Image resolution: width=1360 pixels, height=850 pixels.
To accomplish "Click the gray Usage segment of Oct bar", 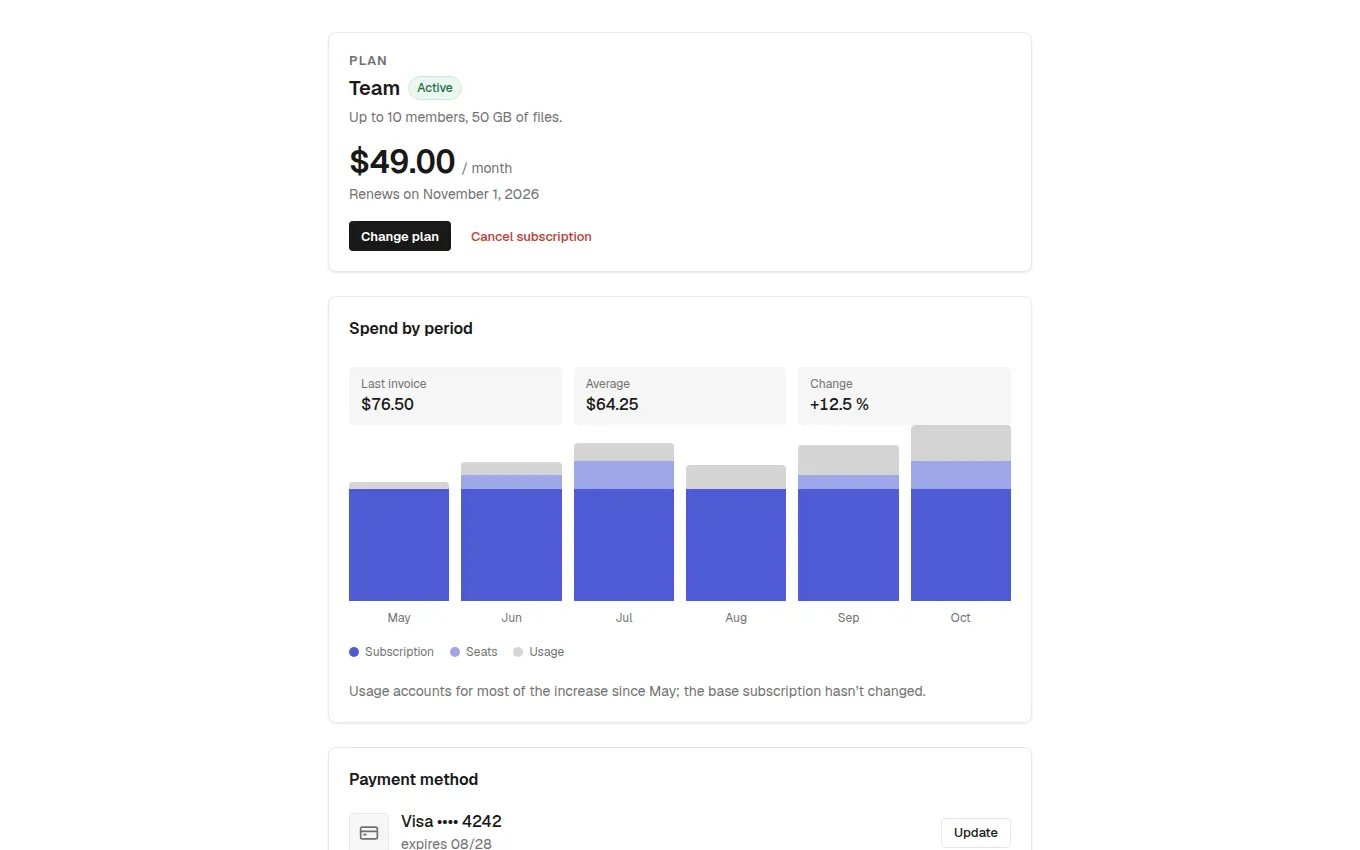I will coord(961,443).
